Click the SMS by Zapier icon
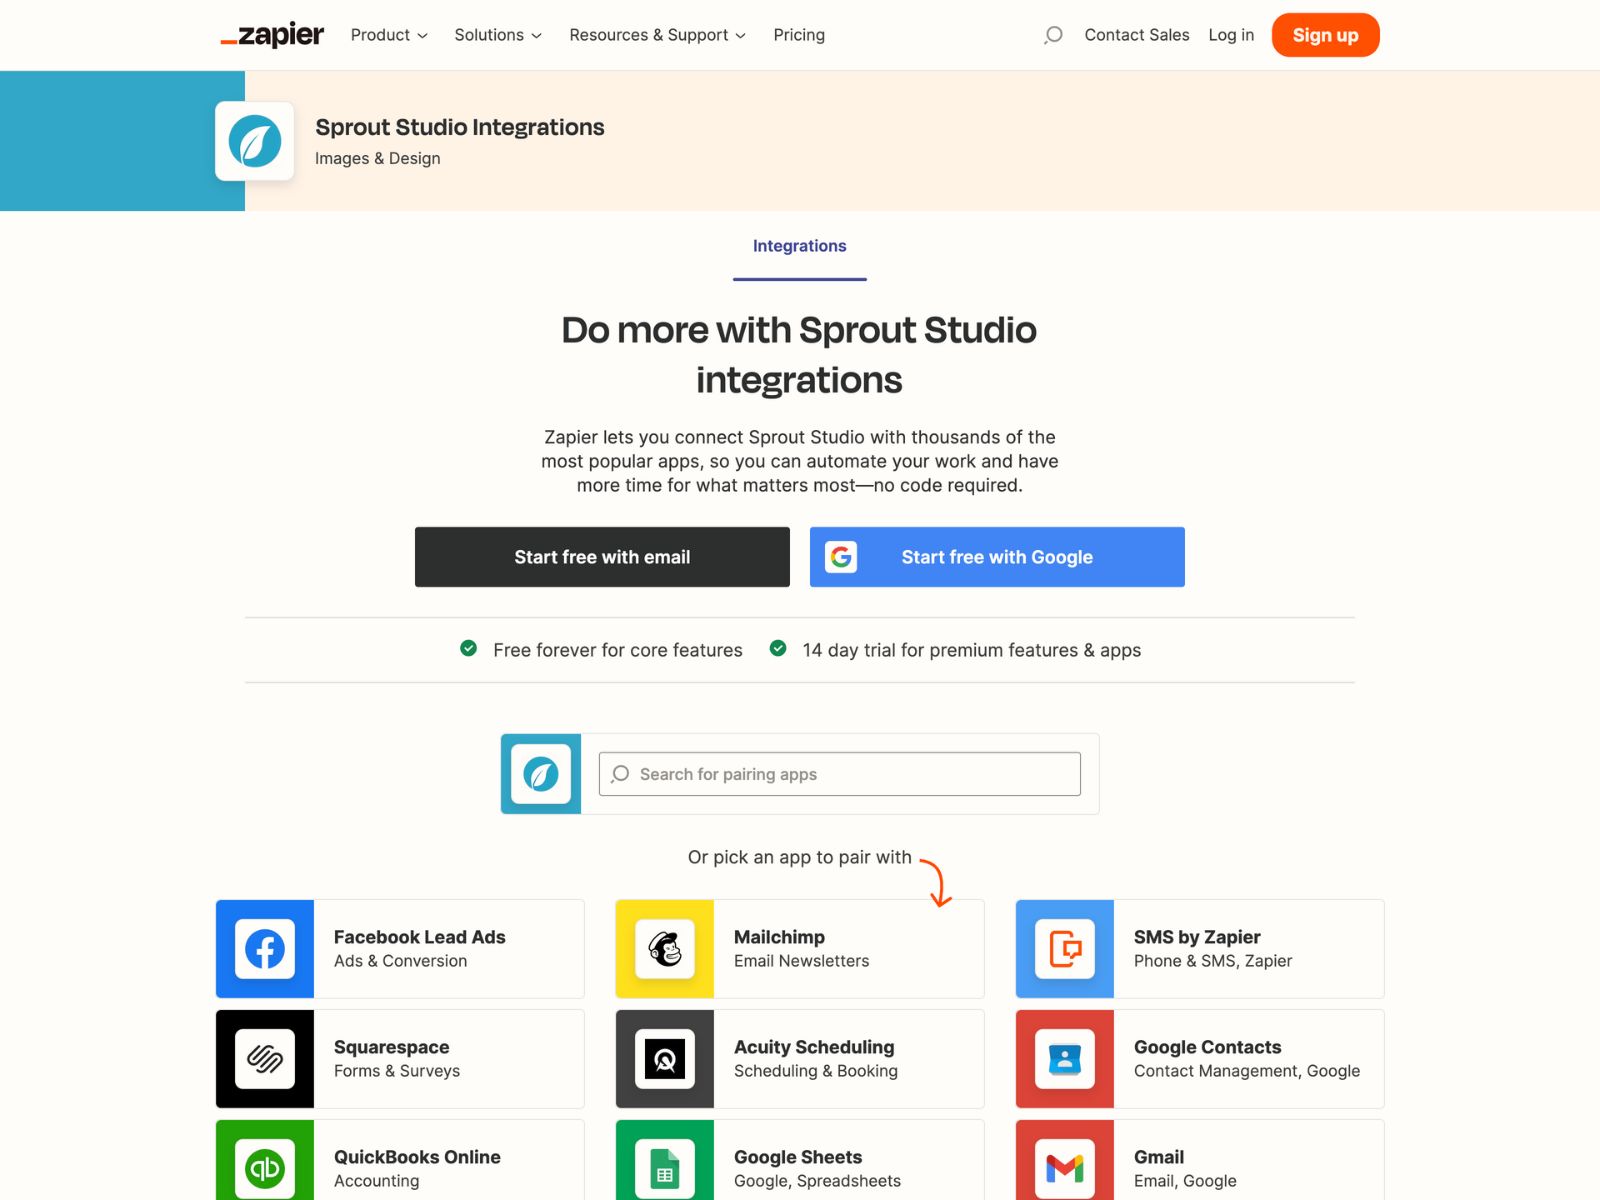Image resolution: width=1600 pixels, height=1200 pixels. click(1065, 949)
